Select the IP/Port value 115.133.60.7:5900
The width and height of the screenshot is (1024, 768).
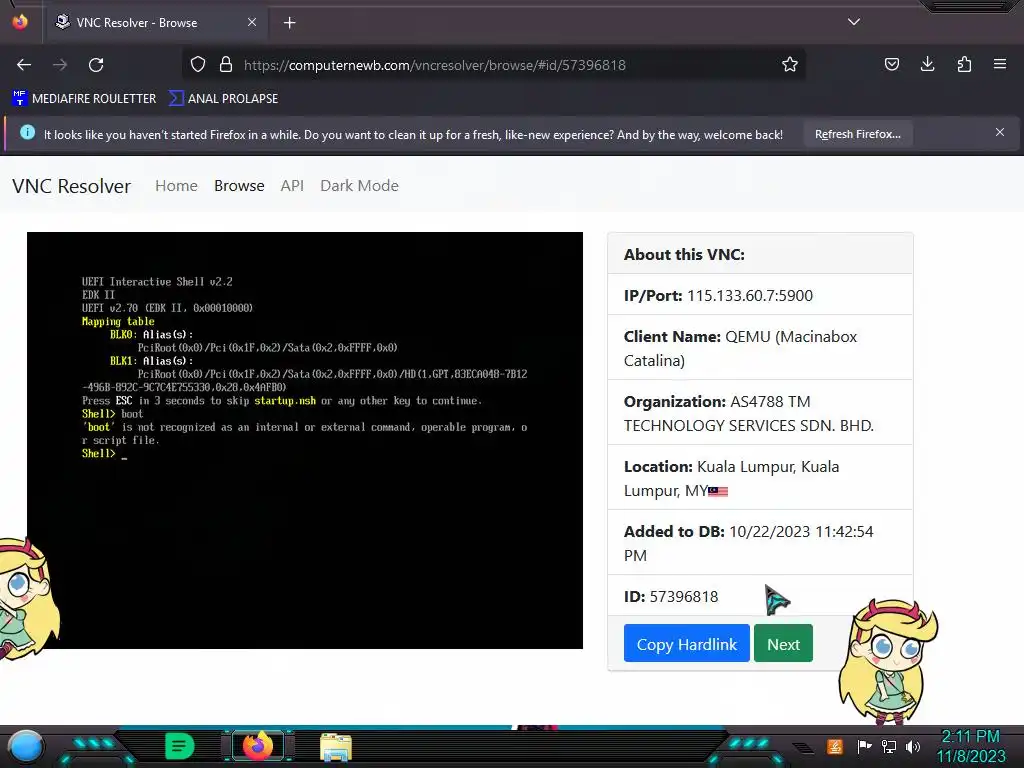(750, 296)
